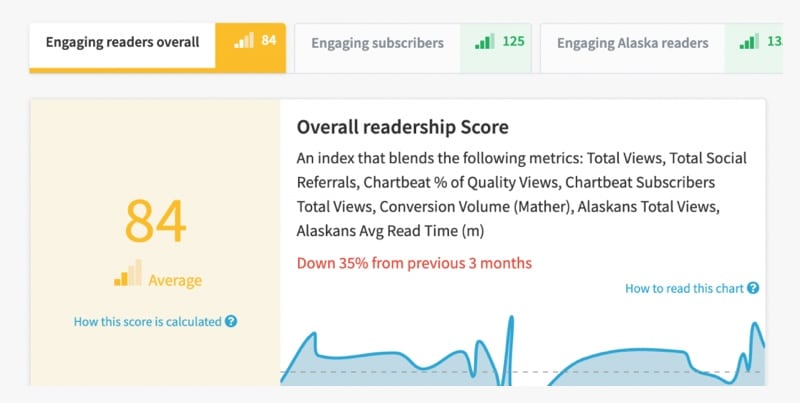Click the chart's rightmost peak
Viewport: 800px width, 403px height.
(x=755, y=325)
